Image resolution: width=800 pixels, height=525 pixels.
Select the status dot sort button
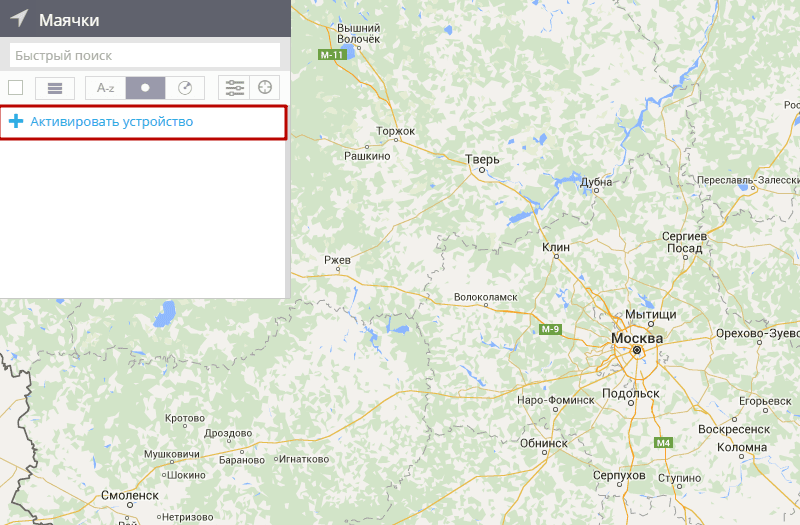[145, 88]
